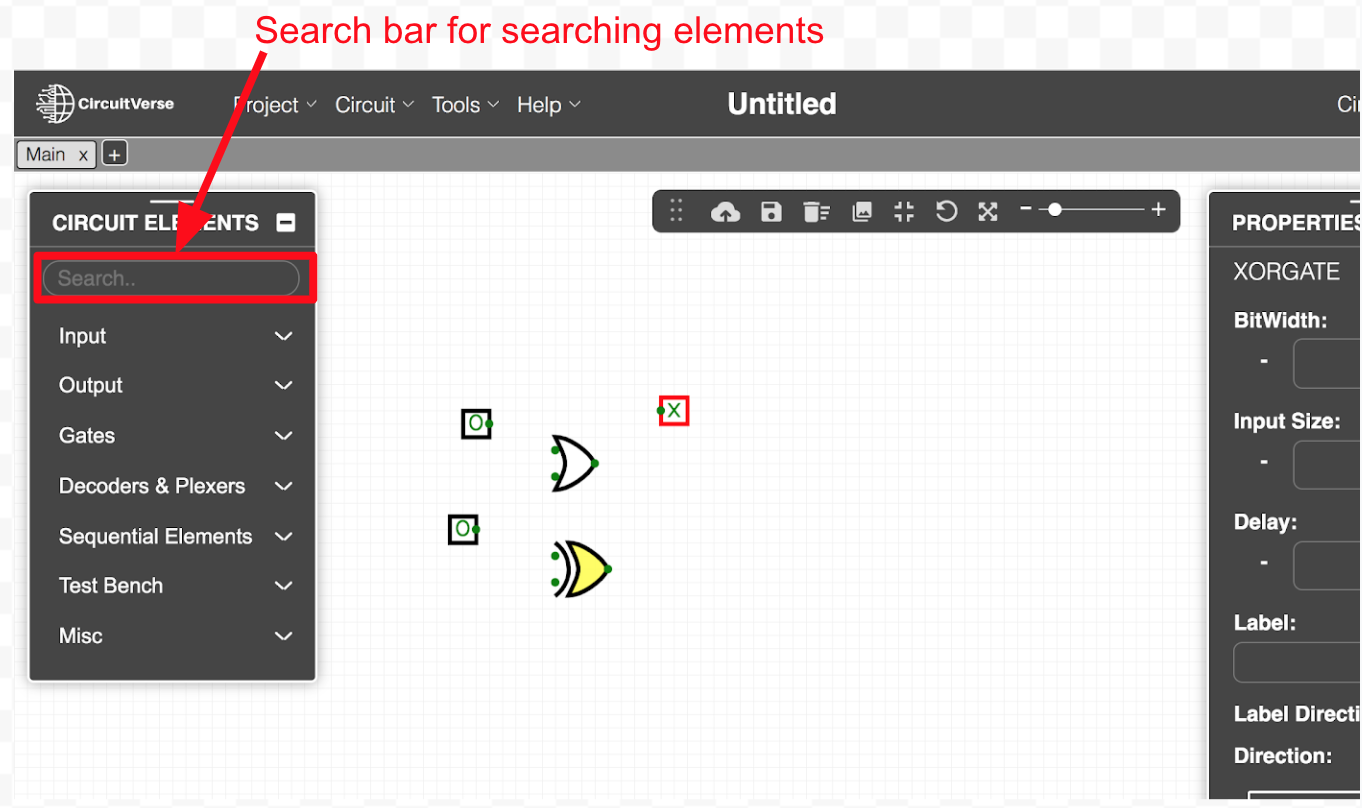Click the CircuitVerse logo
1362x808 pixels.
(x=105, y=104)
